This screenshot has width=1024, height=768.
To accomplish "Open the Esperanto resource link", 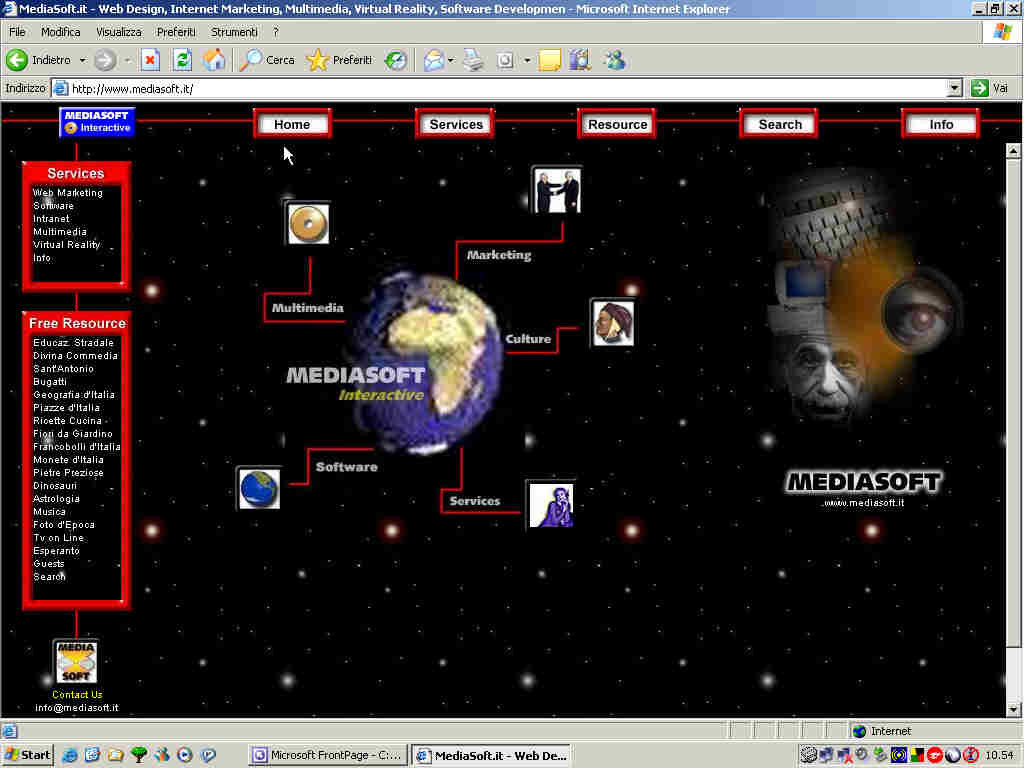I will click(56, 551).
